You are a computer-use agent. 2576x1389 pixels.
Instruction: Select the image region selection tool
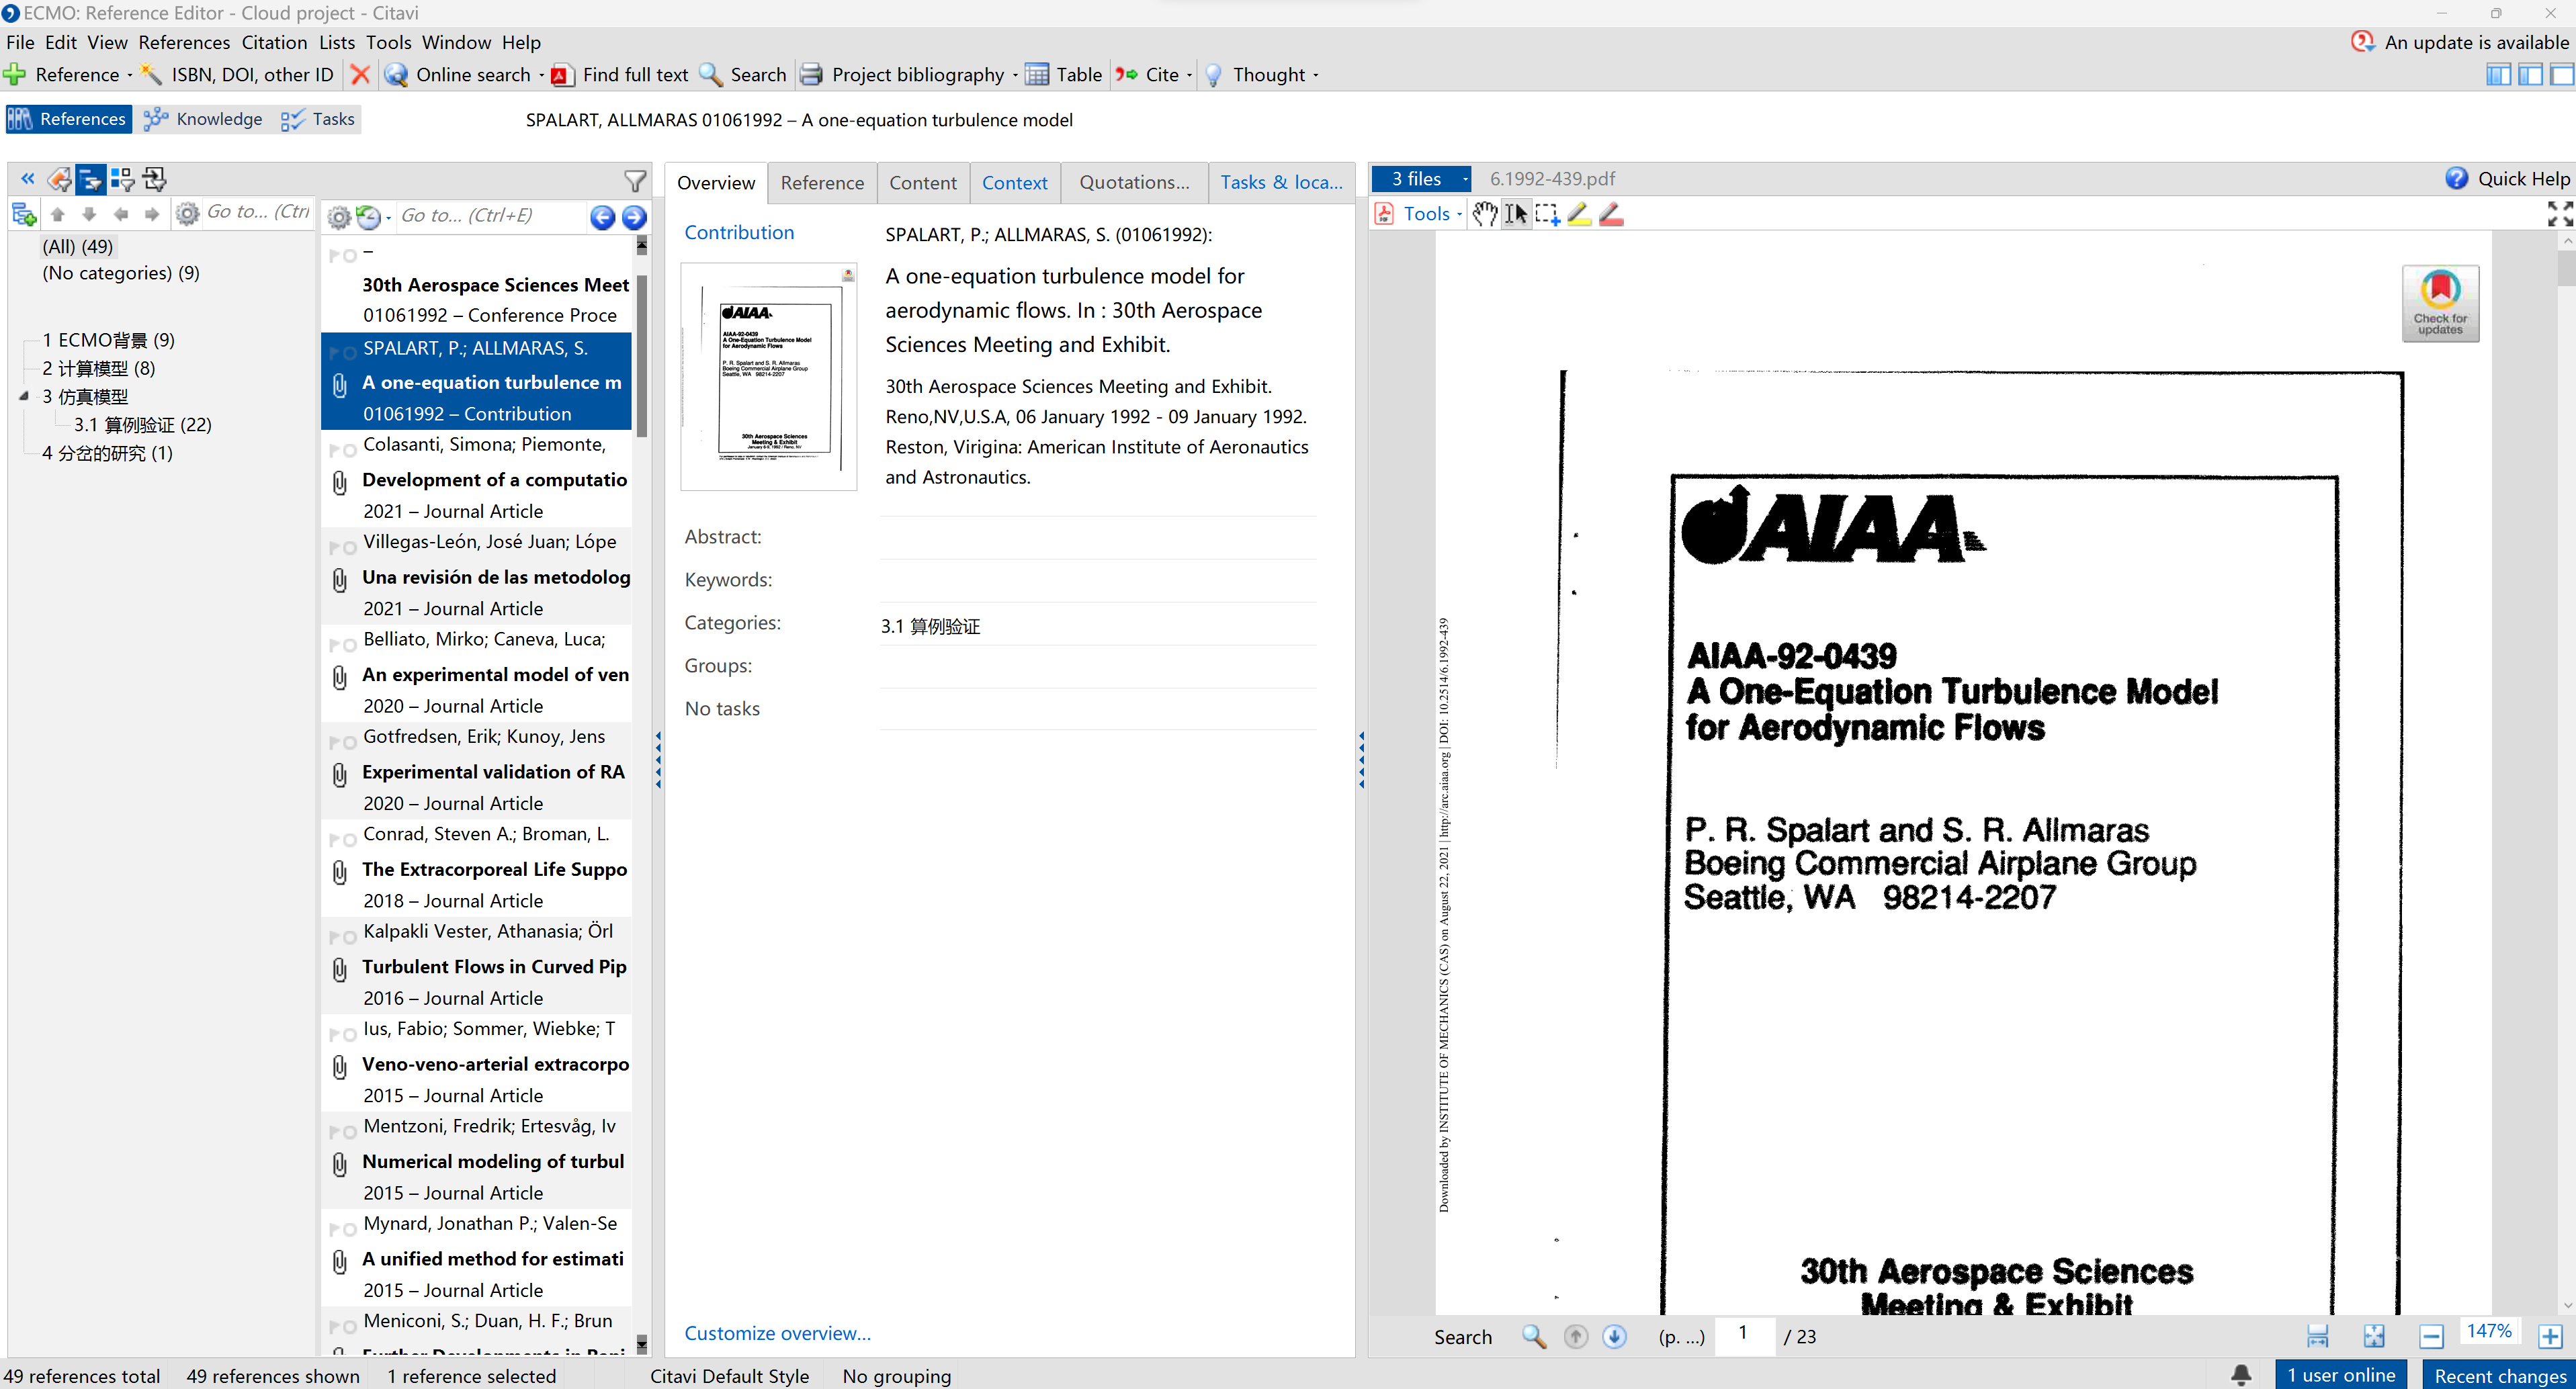click(1547, 214)
